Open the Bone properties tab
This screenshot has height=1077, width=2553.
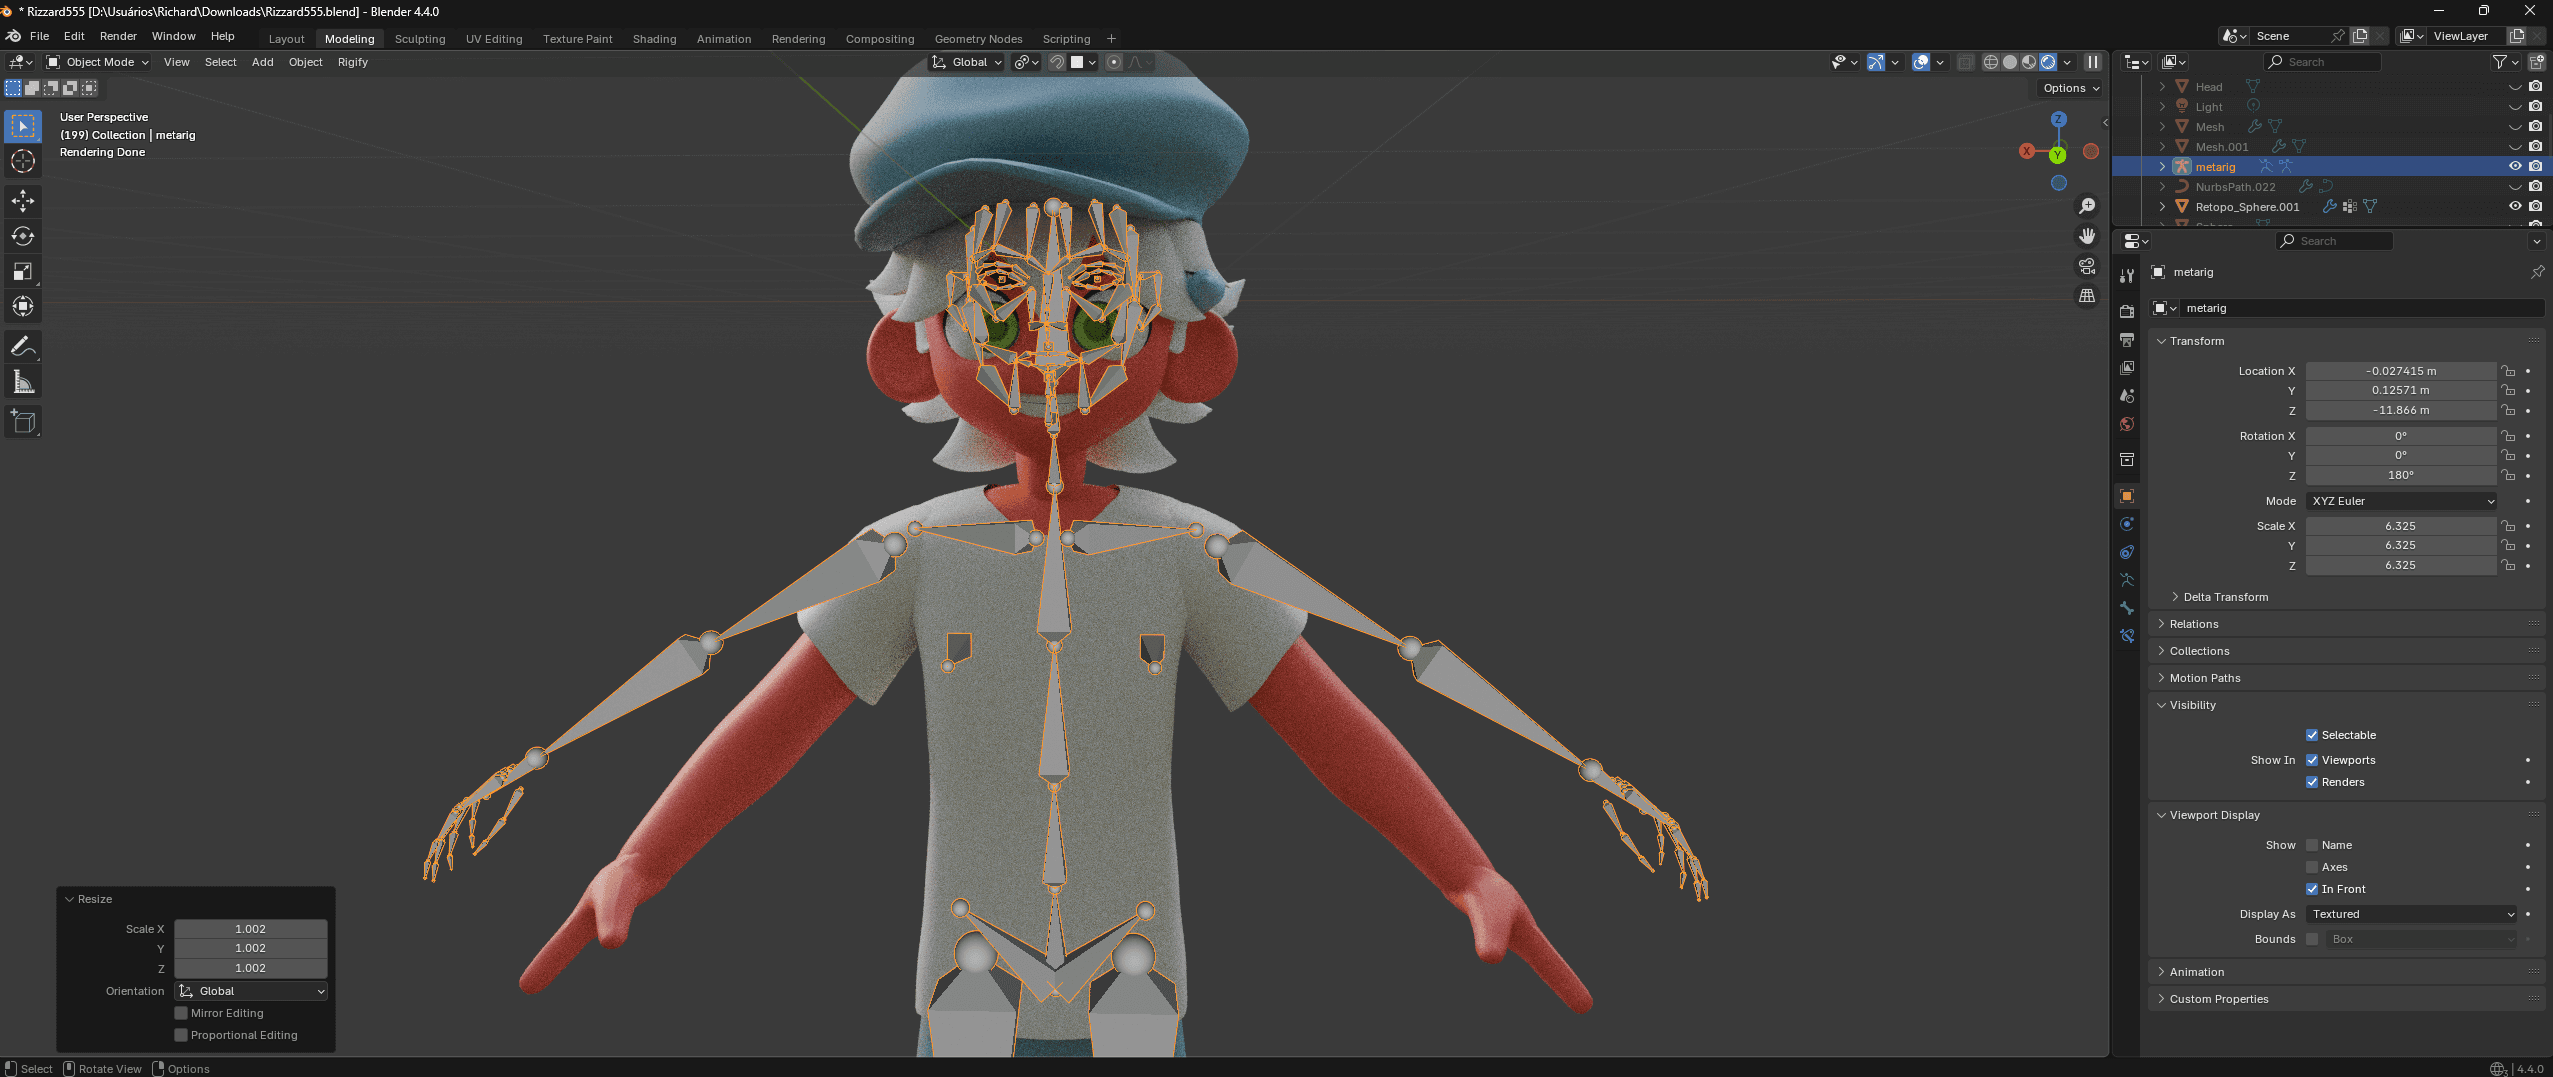2127,608
